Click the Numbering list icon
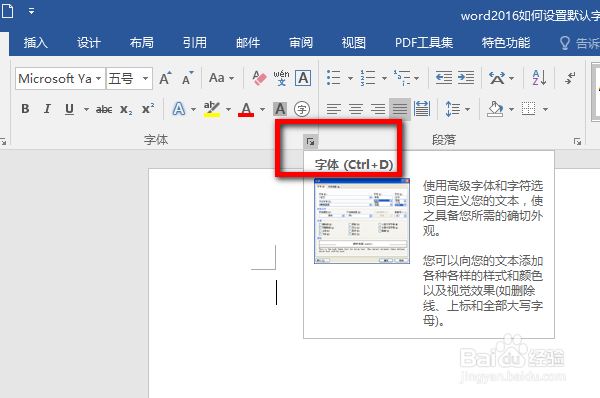The image size is (600, 398). 368,78
